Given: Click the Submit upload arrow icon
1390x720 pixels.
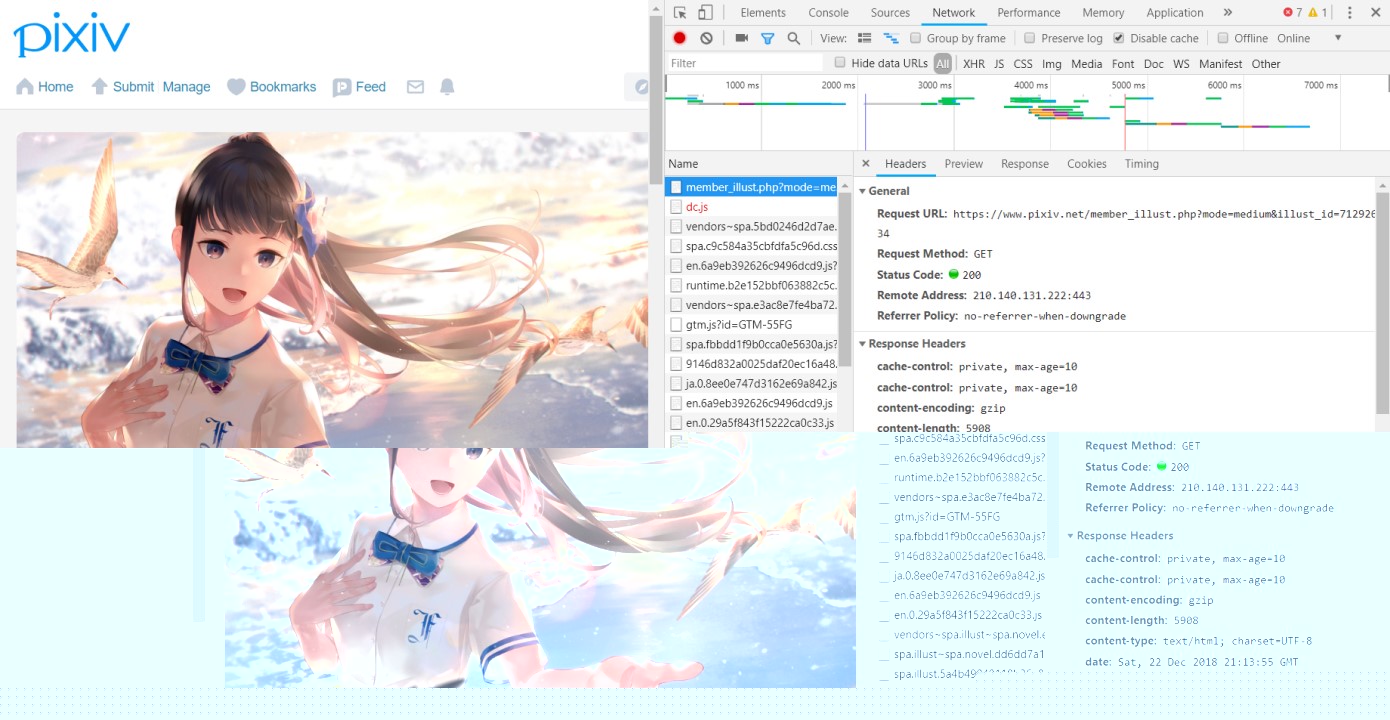Looking at the screenshot, I should (x=99, y=87).
